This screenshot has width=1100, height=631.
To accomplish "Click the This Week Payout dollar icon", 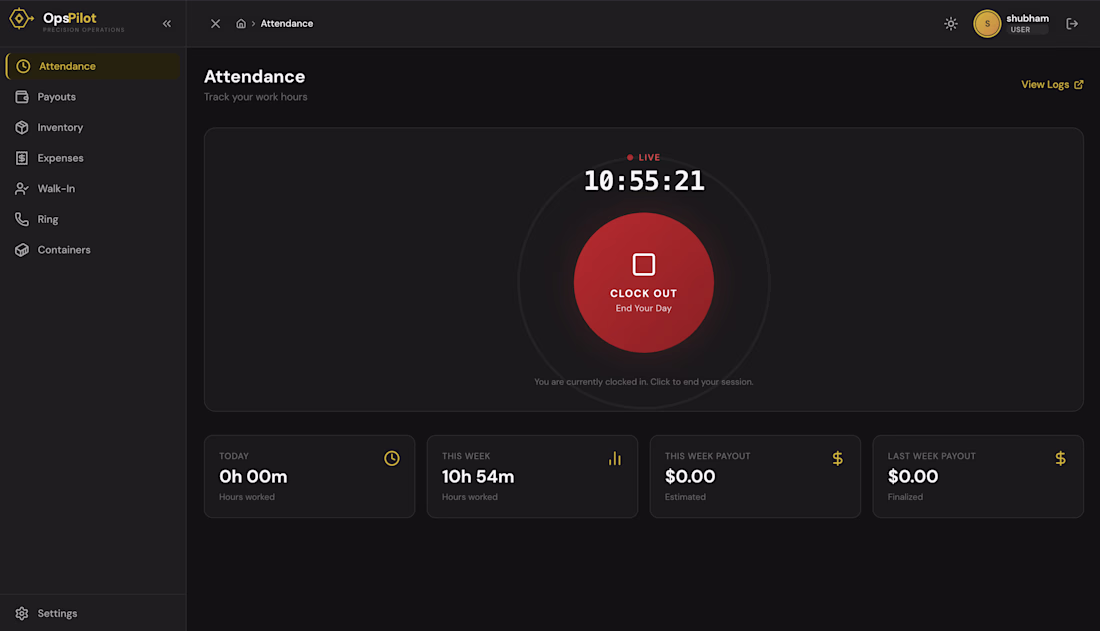I will coord(838,458).
